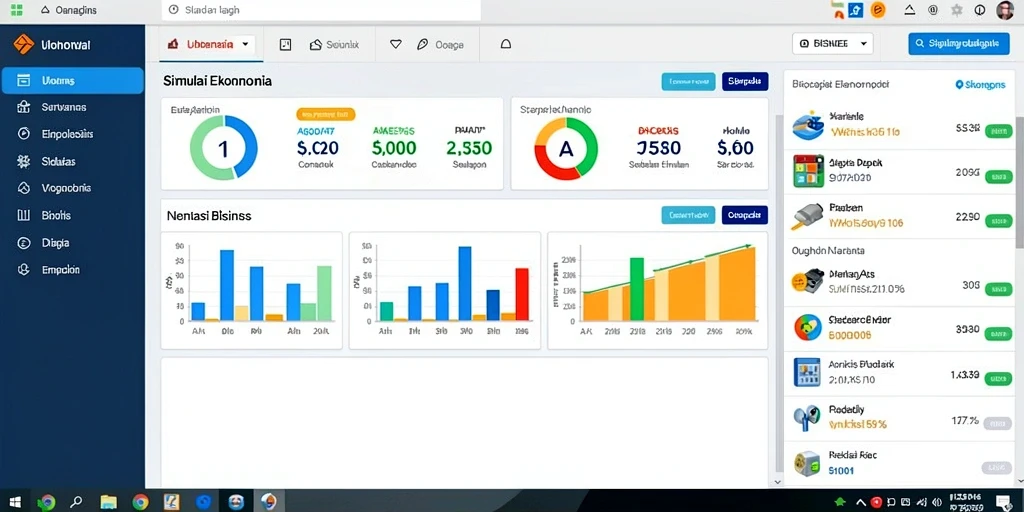1024x512 pixels.
Task: Select the Ulooms sidebar menu item
Action: click(72, 80)
